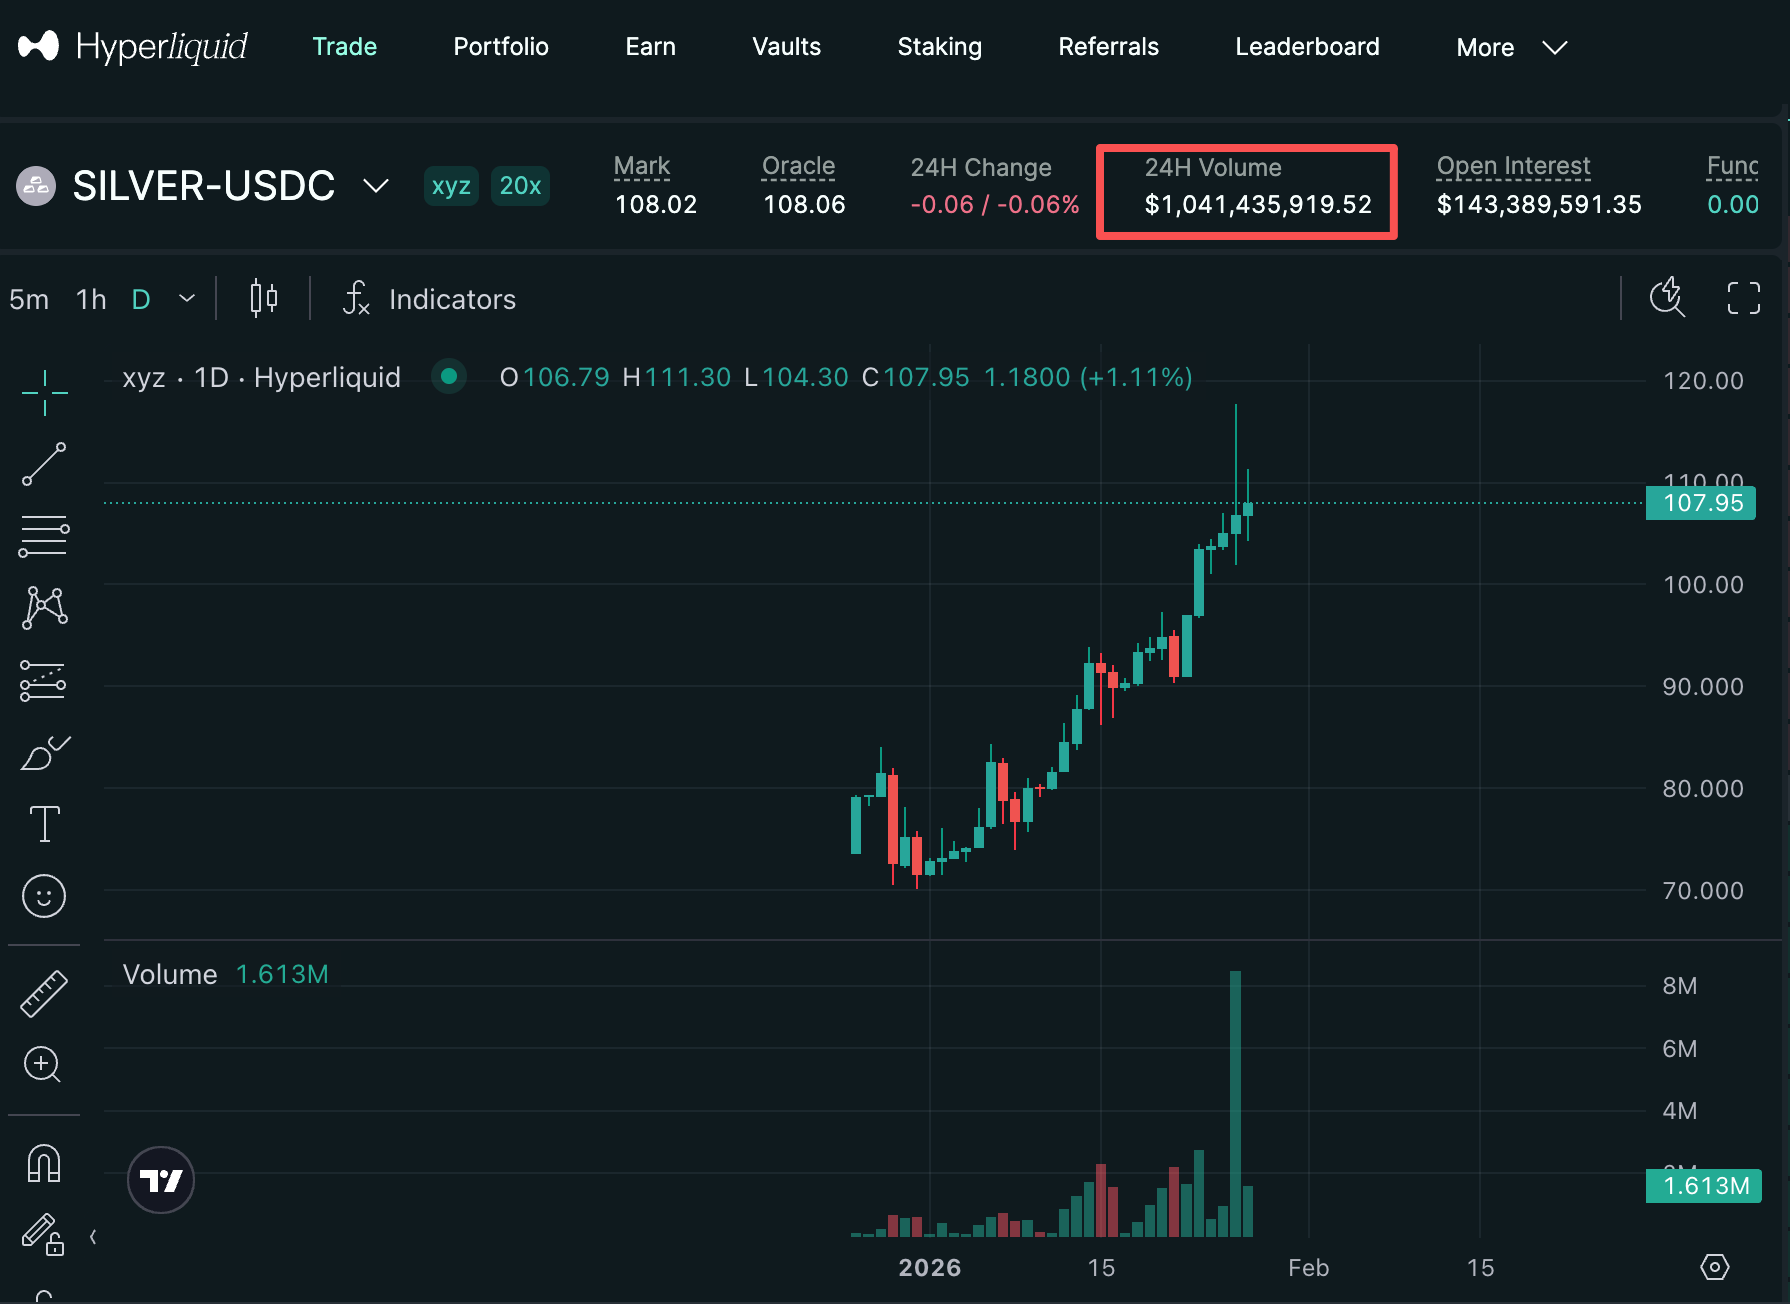Viewport: 1790px width, 1304px height.
Task: Open the emoji sticker tool
Action: [44, 896]
